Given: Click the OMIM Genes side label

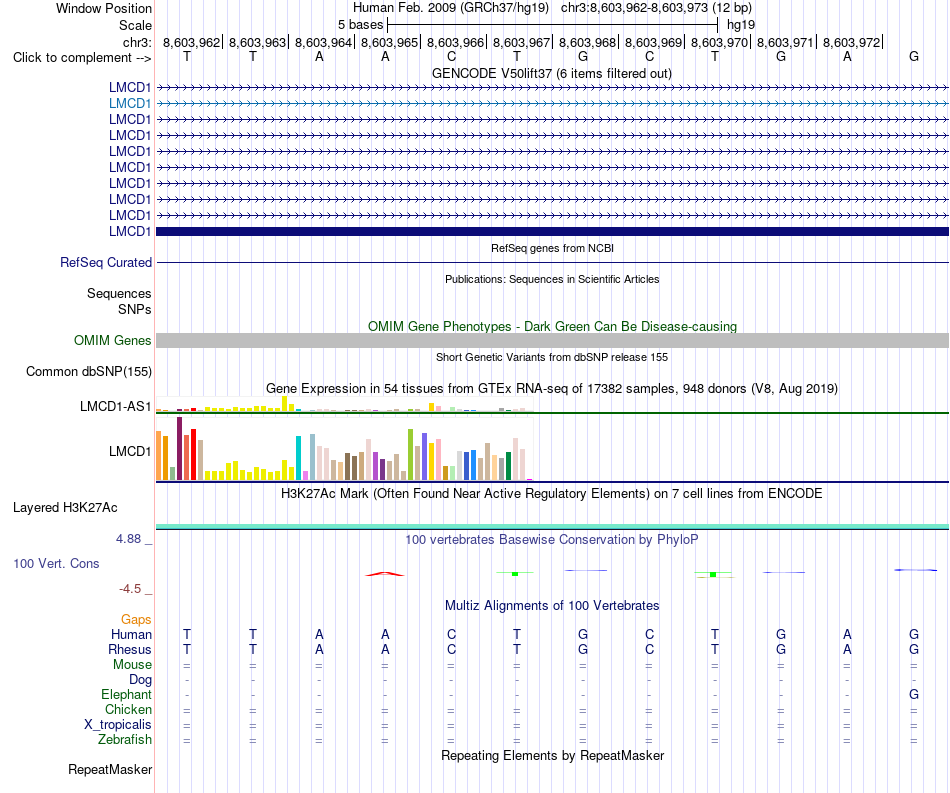Looking at the screenshot, I should pos(112,340).
